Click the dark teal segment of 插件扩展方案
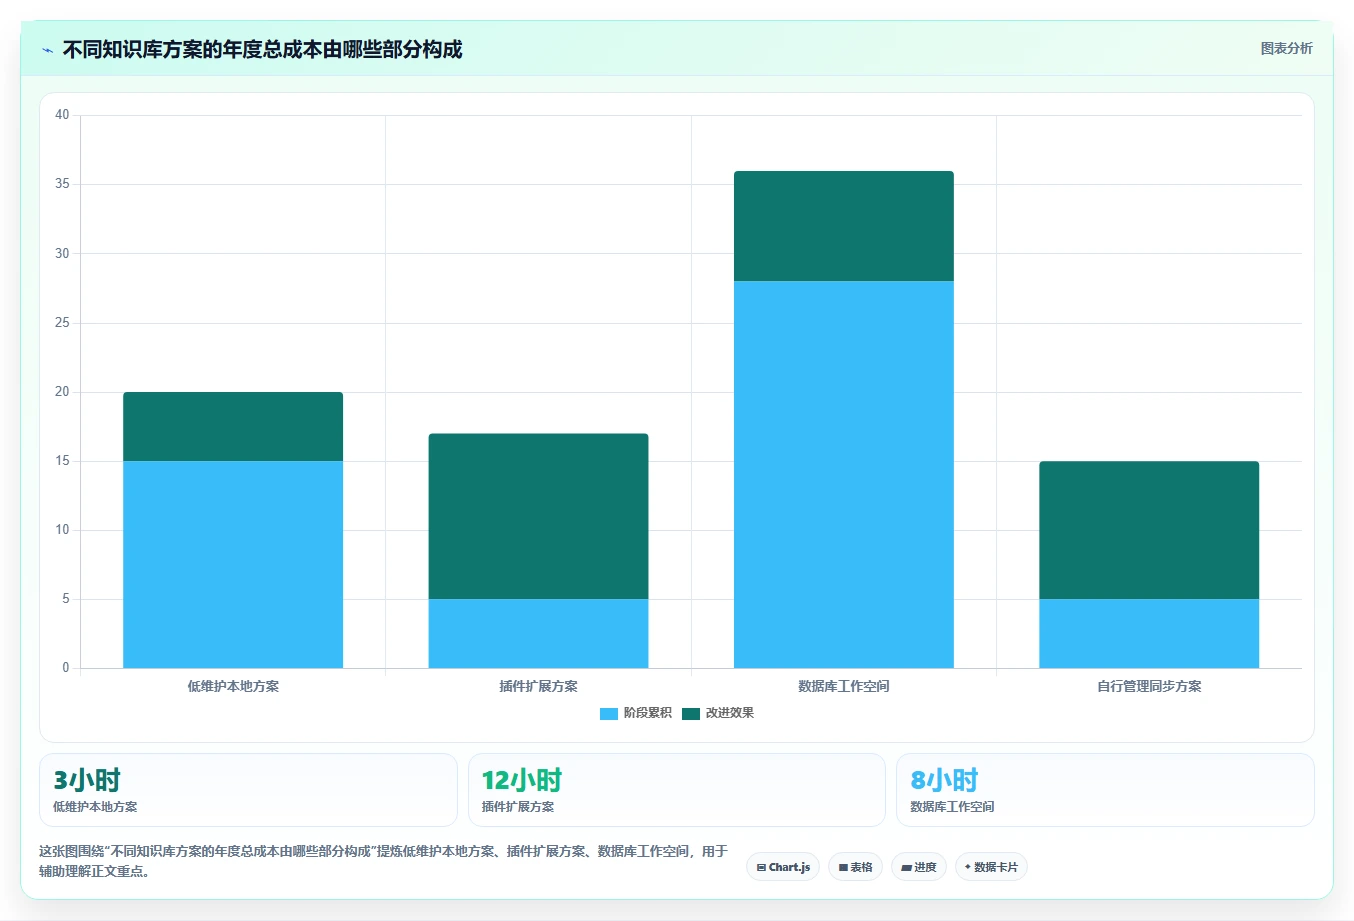Viewport: 1354px width, 921px height. [x=538, y=516]
